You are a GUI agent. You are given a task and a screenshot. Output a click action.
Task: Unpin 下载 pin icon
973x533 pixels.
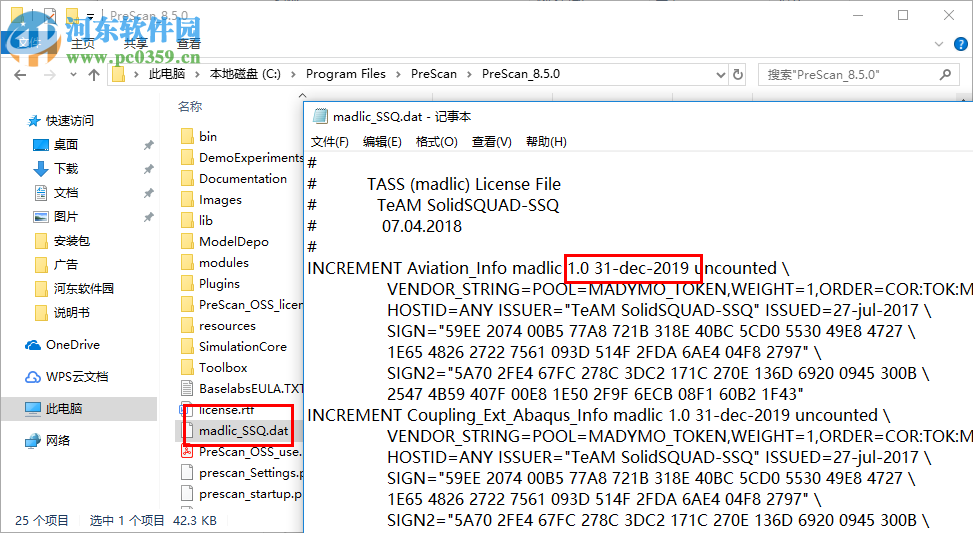pyautogui.click(x=148, y=169)
